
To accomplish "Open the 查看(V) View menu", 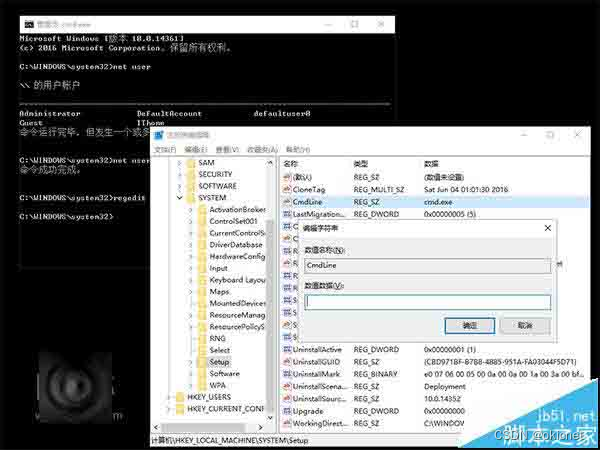I will [227, 149].
